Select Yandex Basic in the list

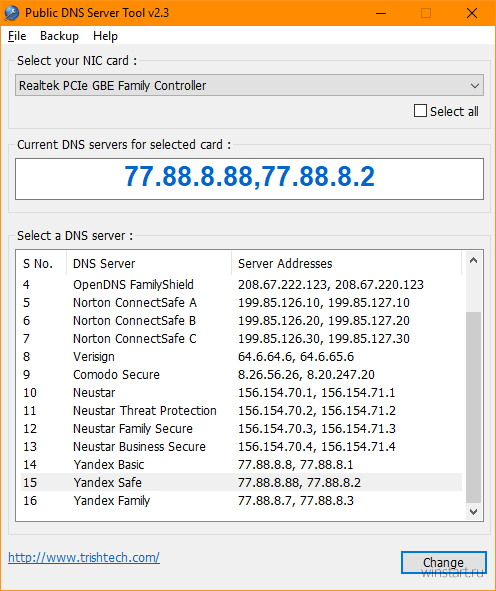click(241, 464)
